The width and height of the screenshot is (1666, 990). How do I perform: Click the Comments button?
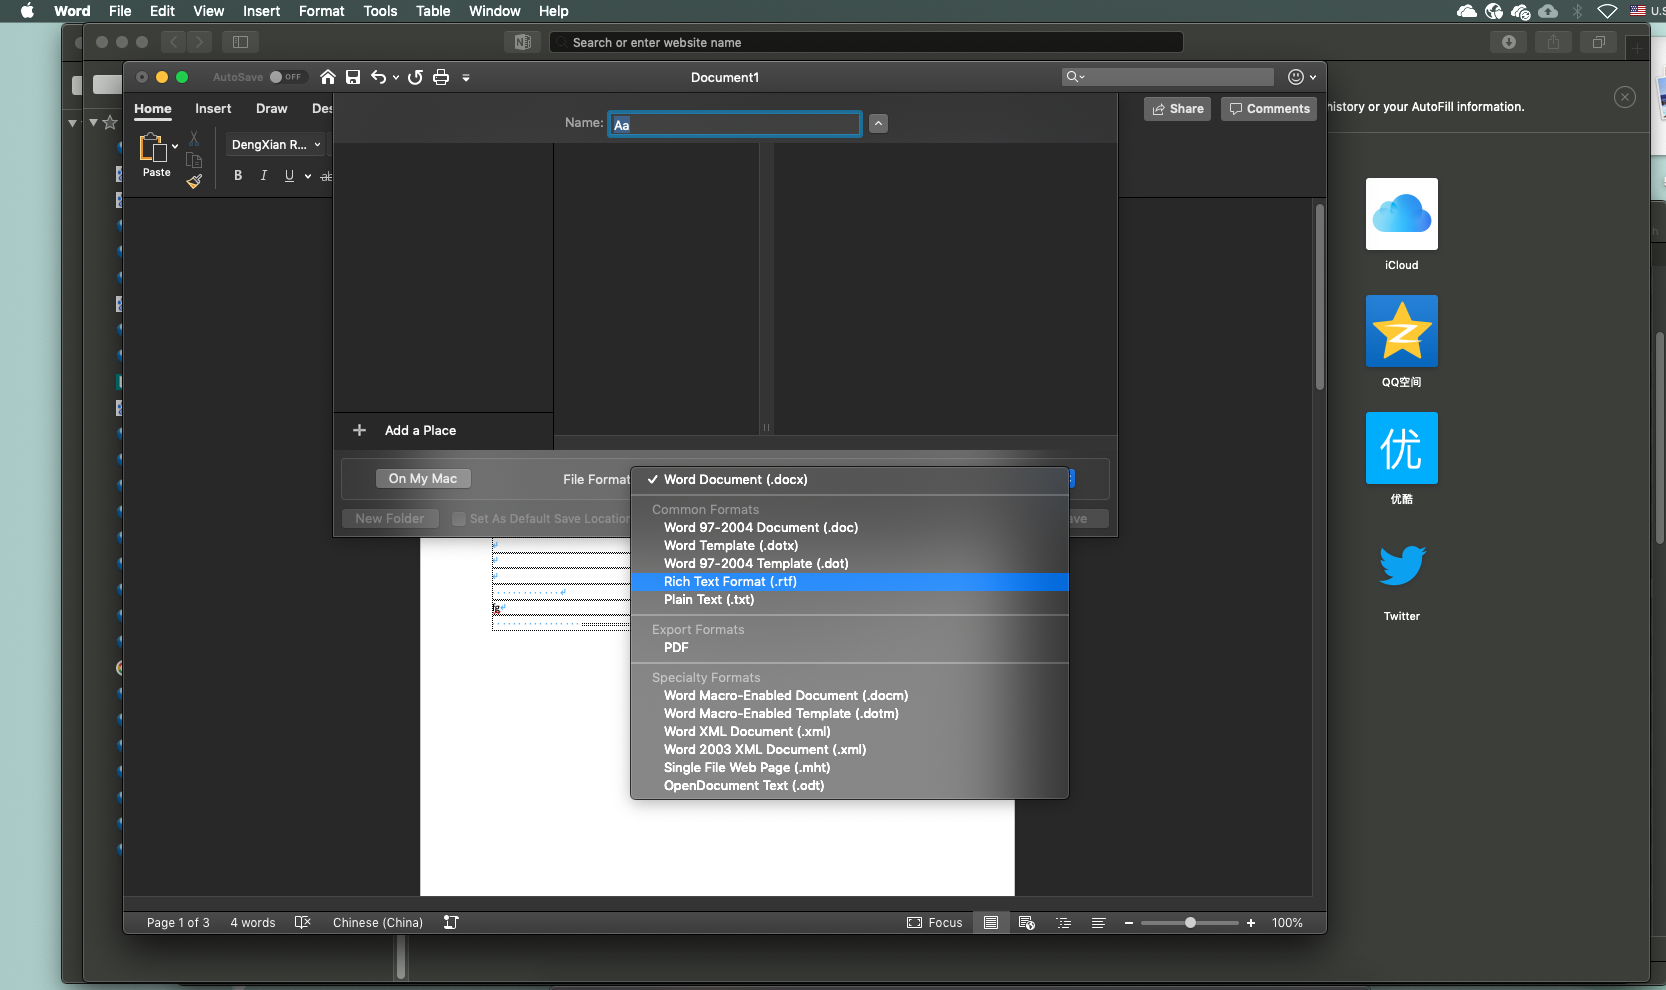coord(1269,109)
